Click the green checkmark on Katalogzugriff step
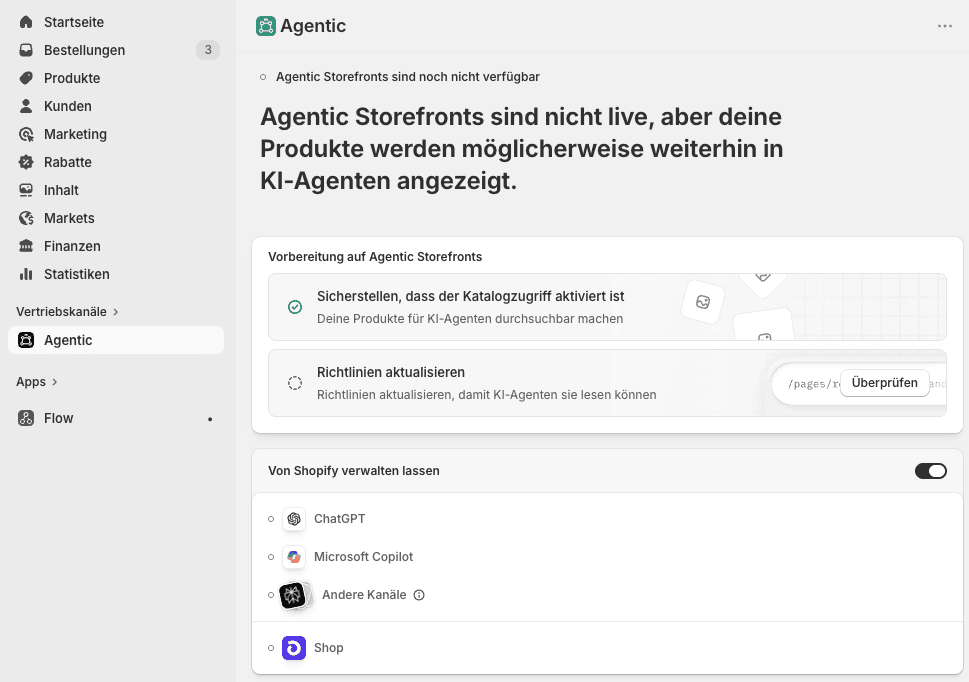Viewport: 969px width, 682px height. click(295, 307)
